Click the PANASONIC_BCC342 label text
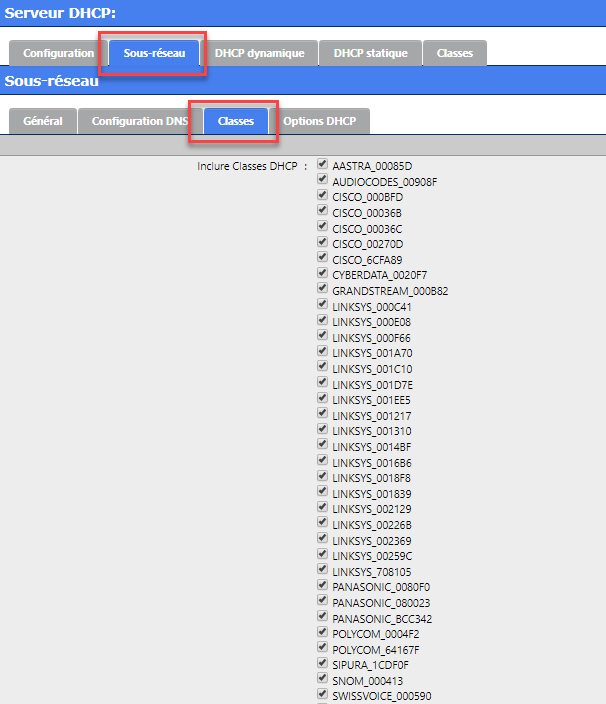606x704 pixels. [x=382, y=619]
